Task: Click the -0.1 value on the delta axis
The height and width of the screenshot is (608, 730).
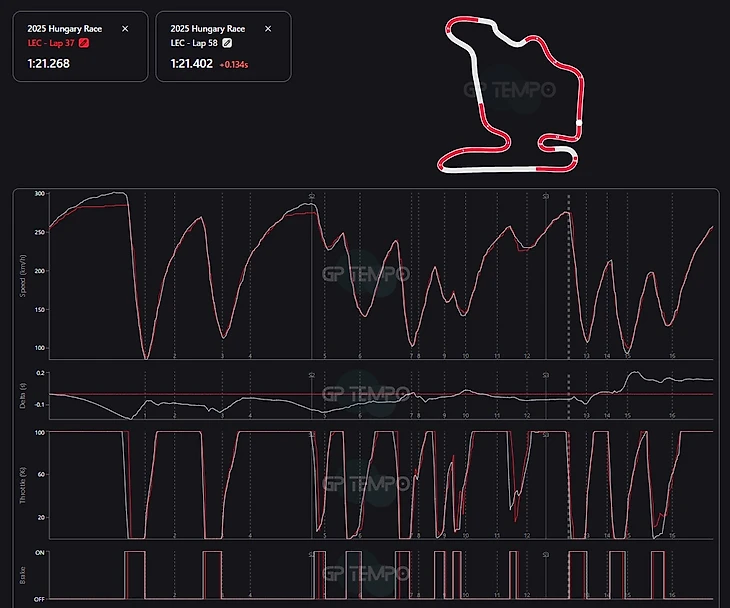Action: coord(40,405)
